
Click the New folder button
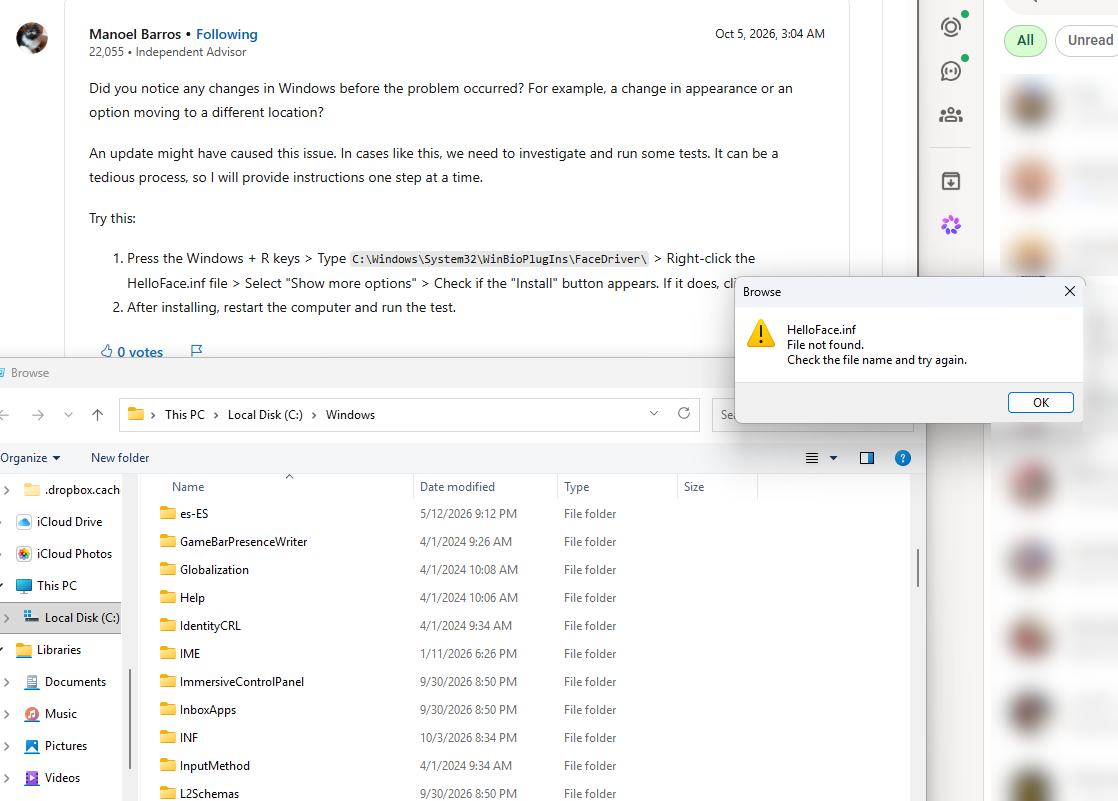click(120, 458)
